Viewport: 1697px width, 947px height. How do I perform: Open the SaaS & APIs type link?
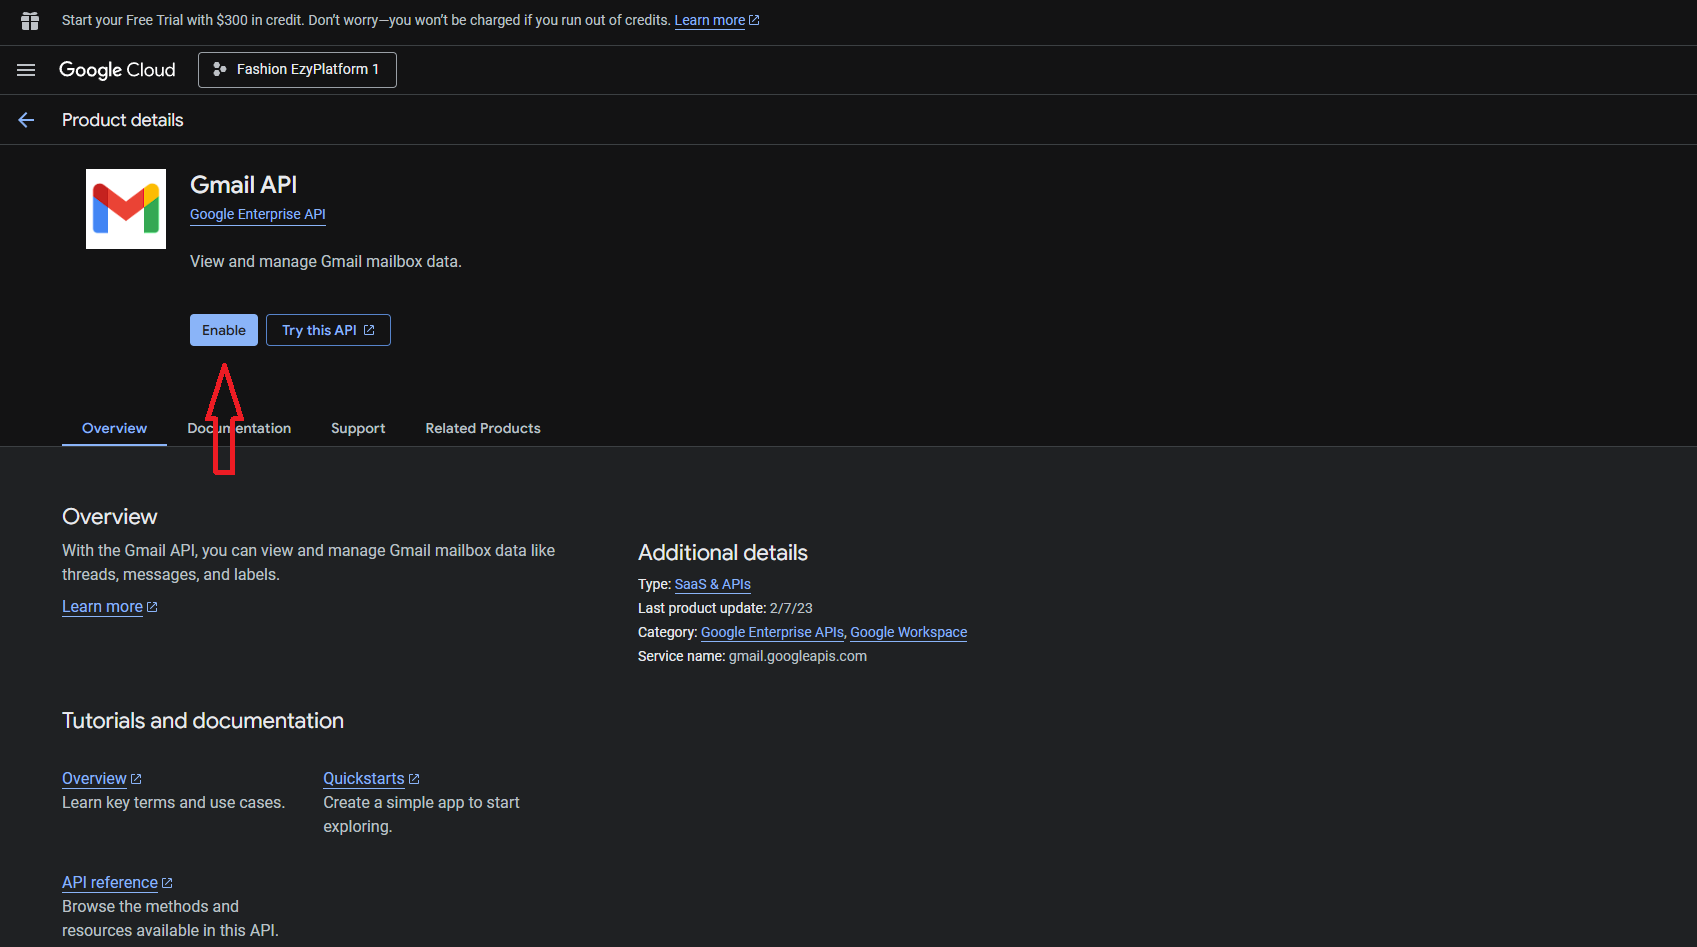click(712, 584)
